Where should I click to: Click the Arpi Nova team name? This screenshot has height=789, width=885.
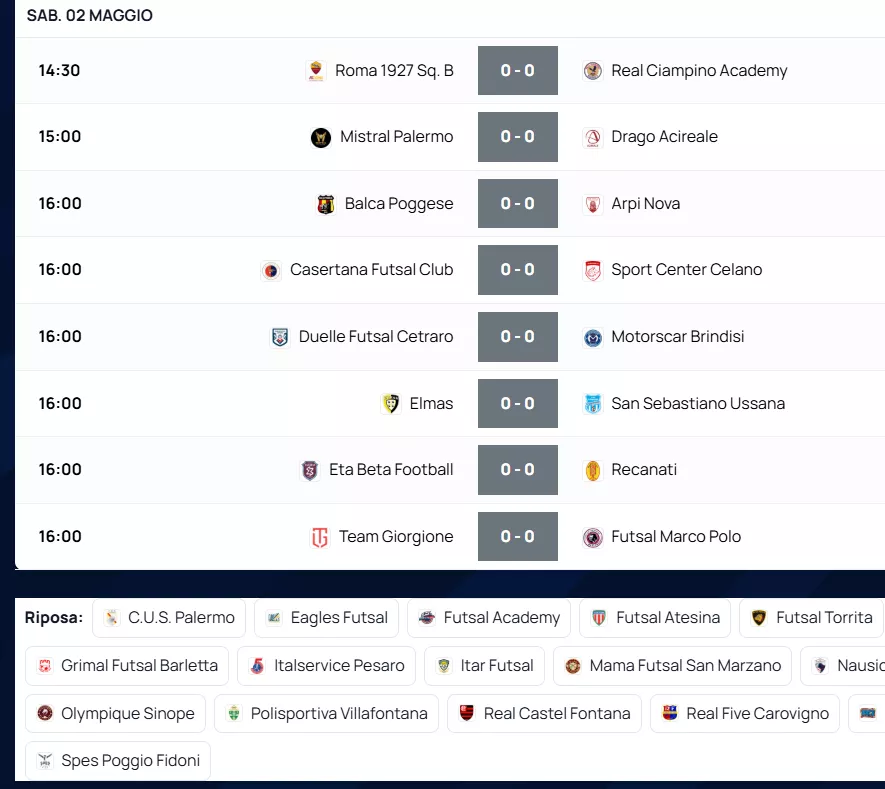pos(646,204)
